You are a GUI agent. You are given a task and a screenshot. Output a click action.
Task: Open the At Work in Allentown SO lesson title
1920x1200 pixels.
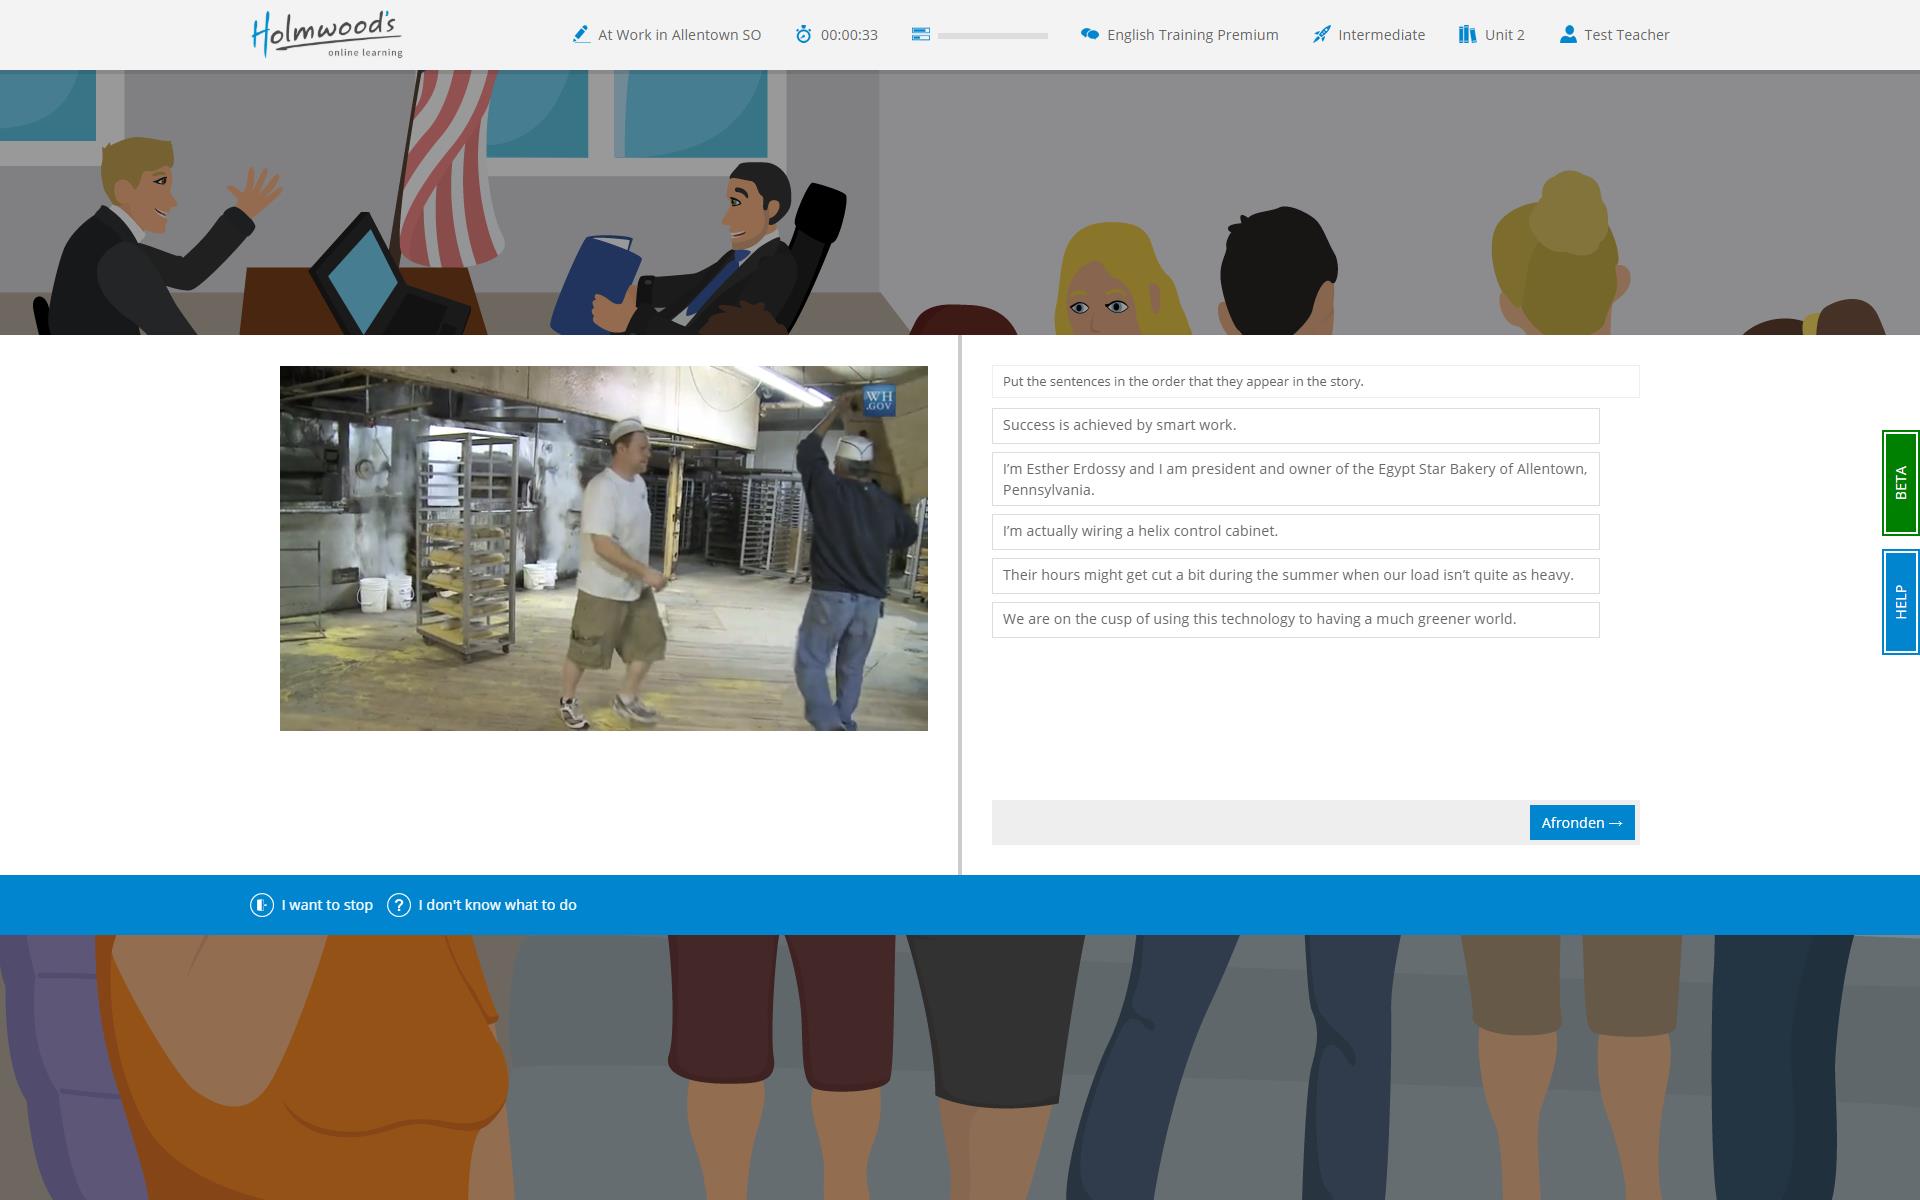pyautogui.click(x=679, y=35)
